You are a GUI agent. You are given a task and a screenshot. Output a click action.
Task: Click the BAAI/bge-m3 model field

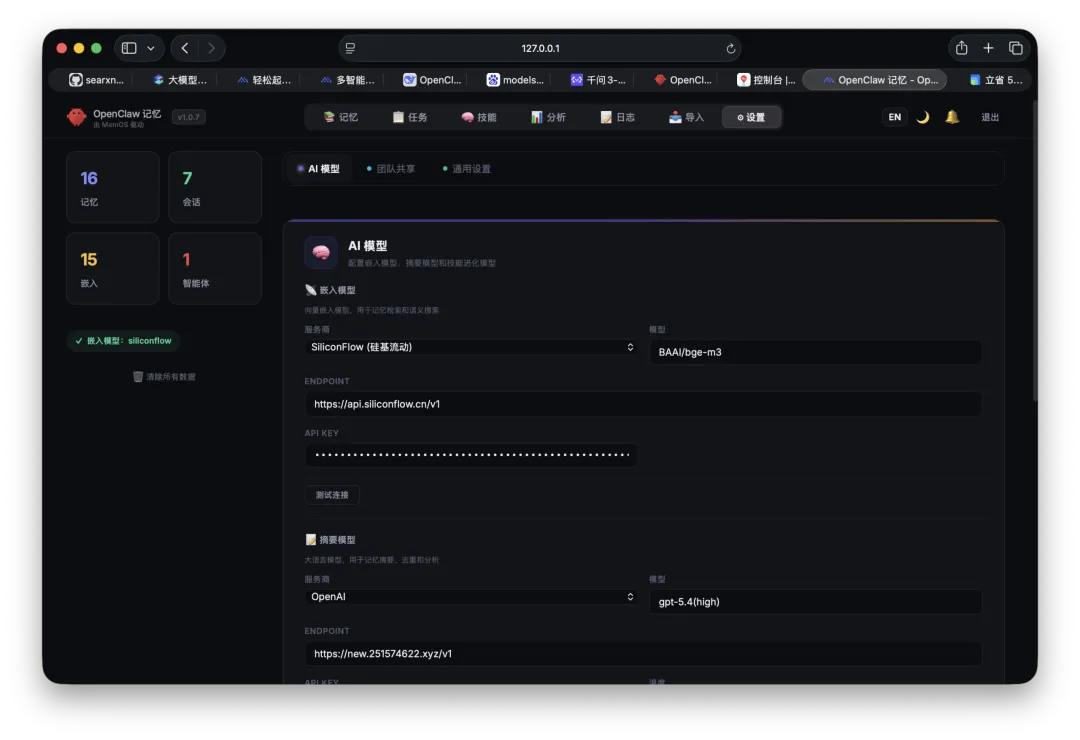pos(816,352)
